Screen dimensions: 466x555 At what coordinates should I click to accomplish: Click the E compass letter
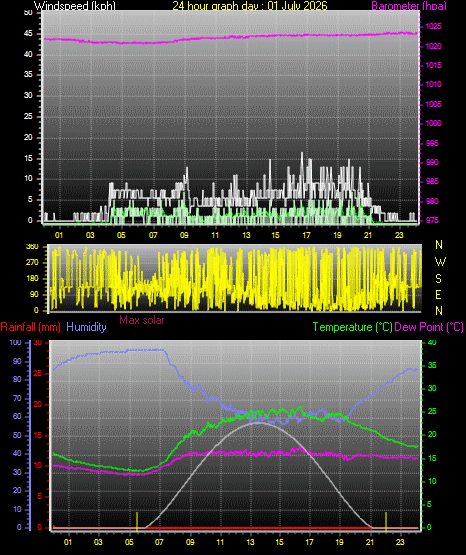tap(438, 295)
